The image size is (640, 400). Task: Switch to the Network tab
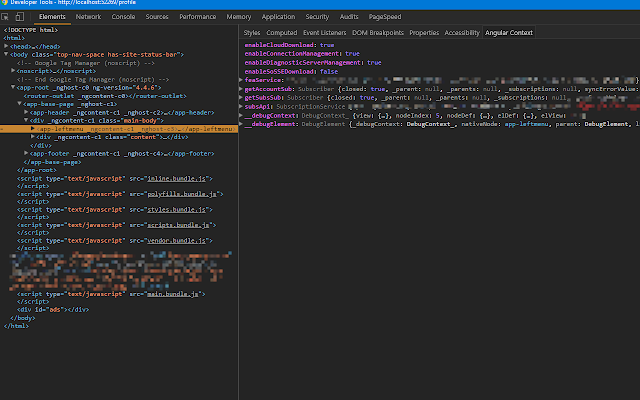(88, 17)
